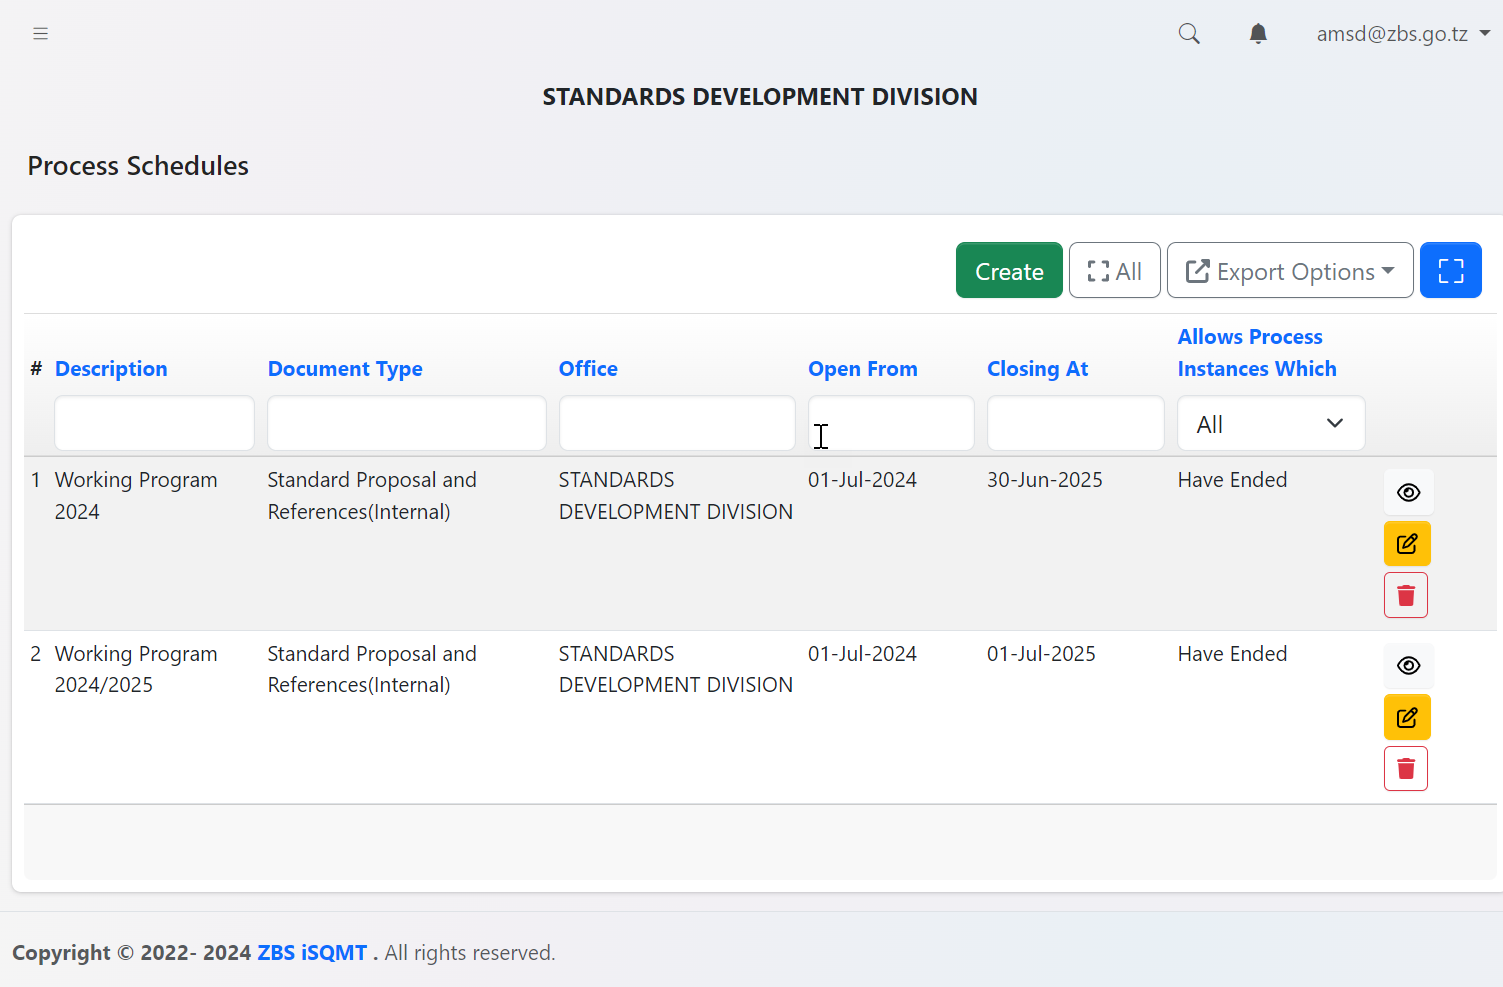Viewport: 1503px width, 987px height.
Task: Open the Export Options dropdown
Action: [1289, 271]
